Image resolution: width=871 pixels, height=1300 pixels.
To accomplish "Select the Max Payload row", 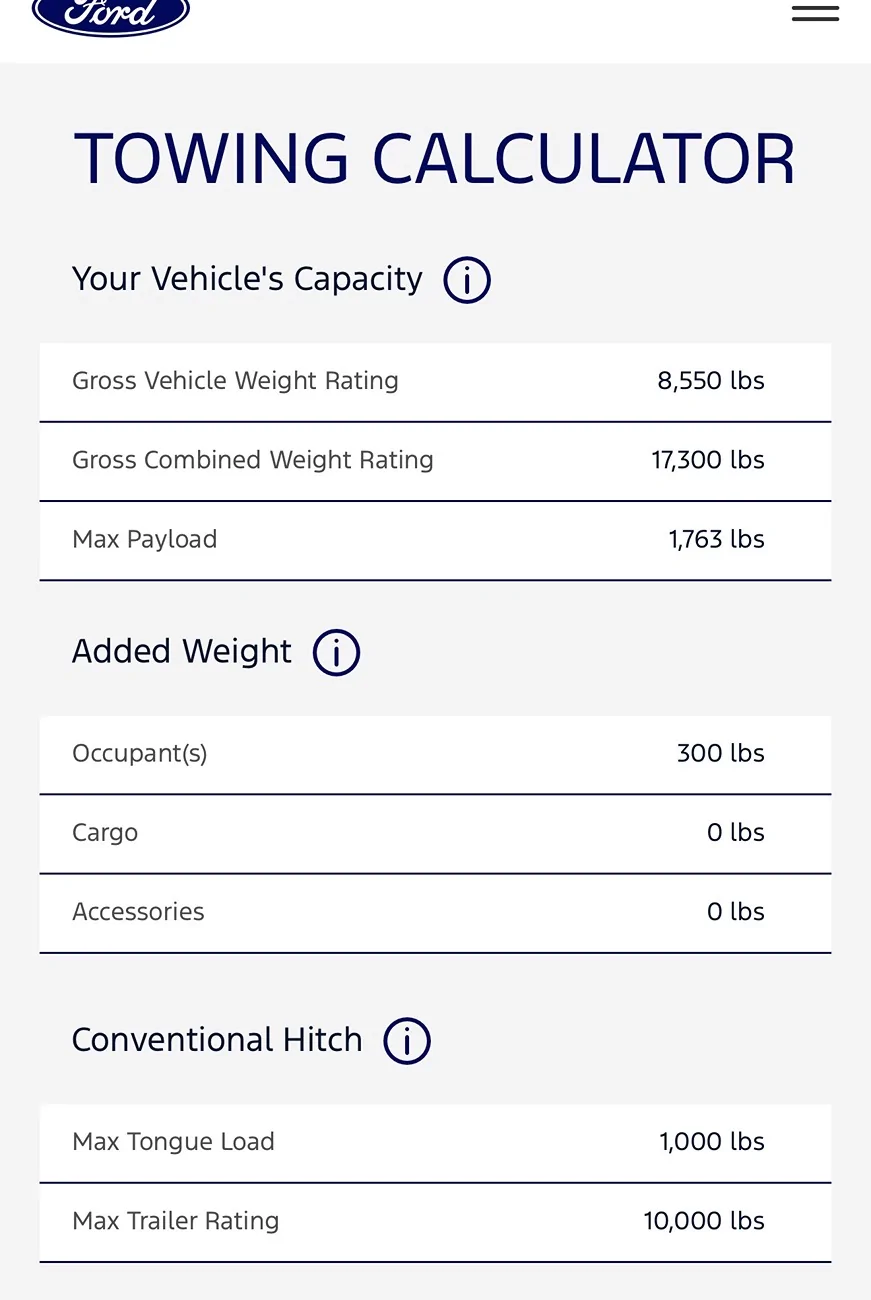I will 435,540.
